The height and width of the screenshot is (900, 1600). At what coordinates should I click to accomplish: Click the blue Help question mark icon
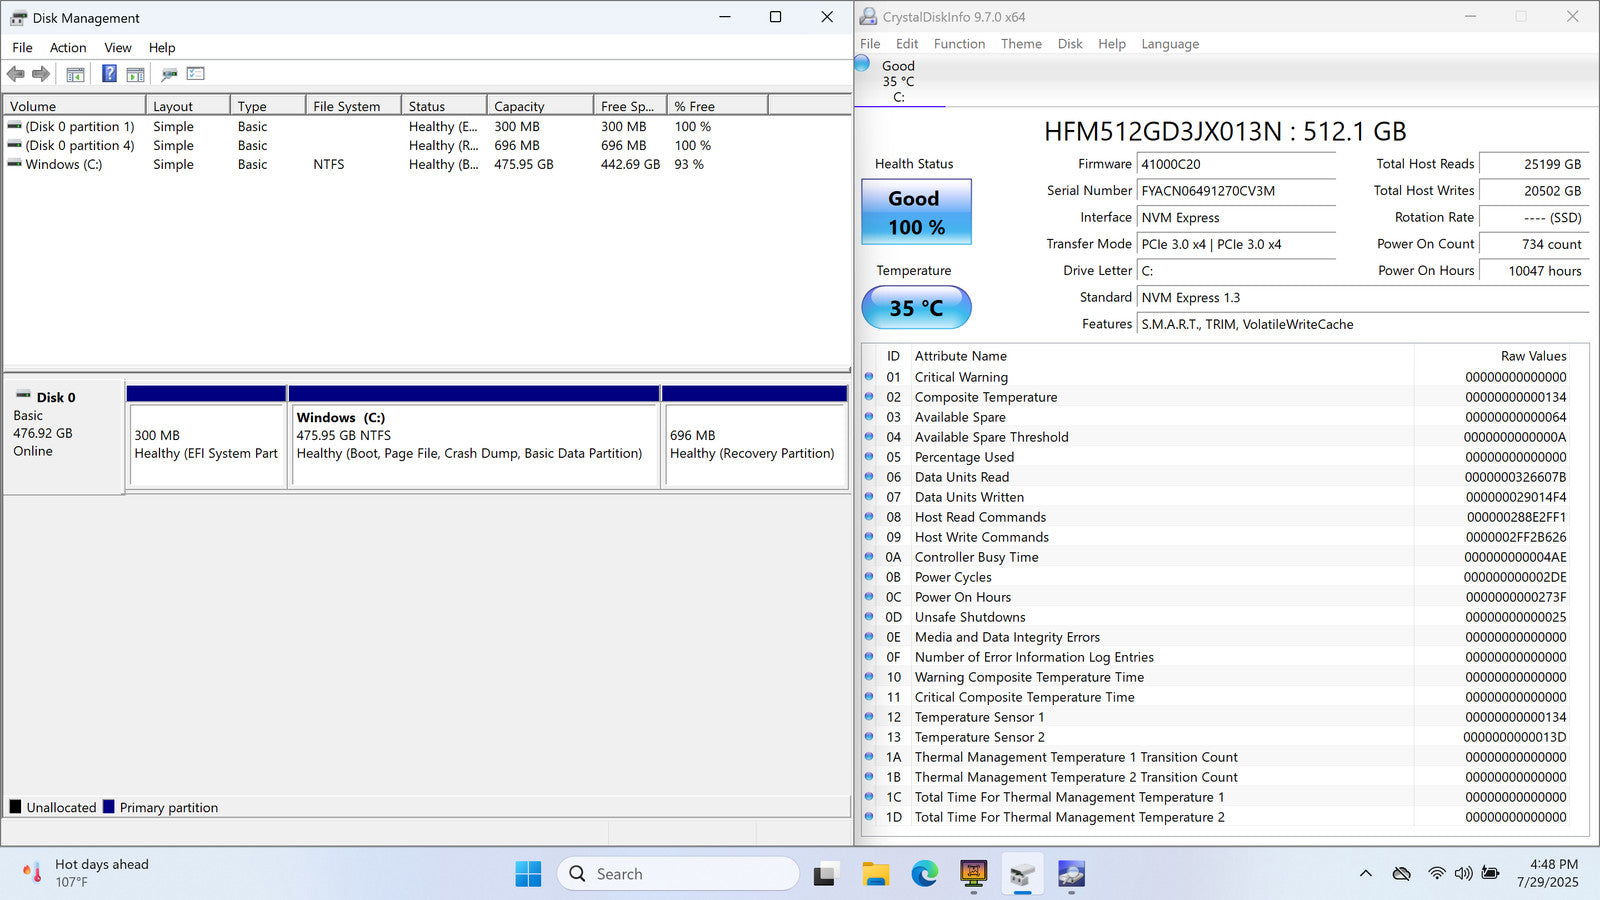coord(109,74)
